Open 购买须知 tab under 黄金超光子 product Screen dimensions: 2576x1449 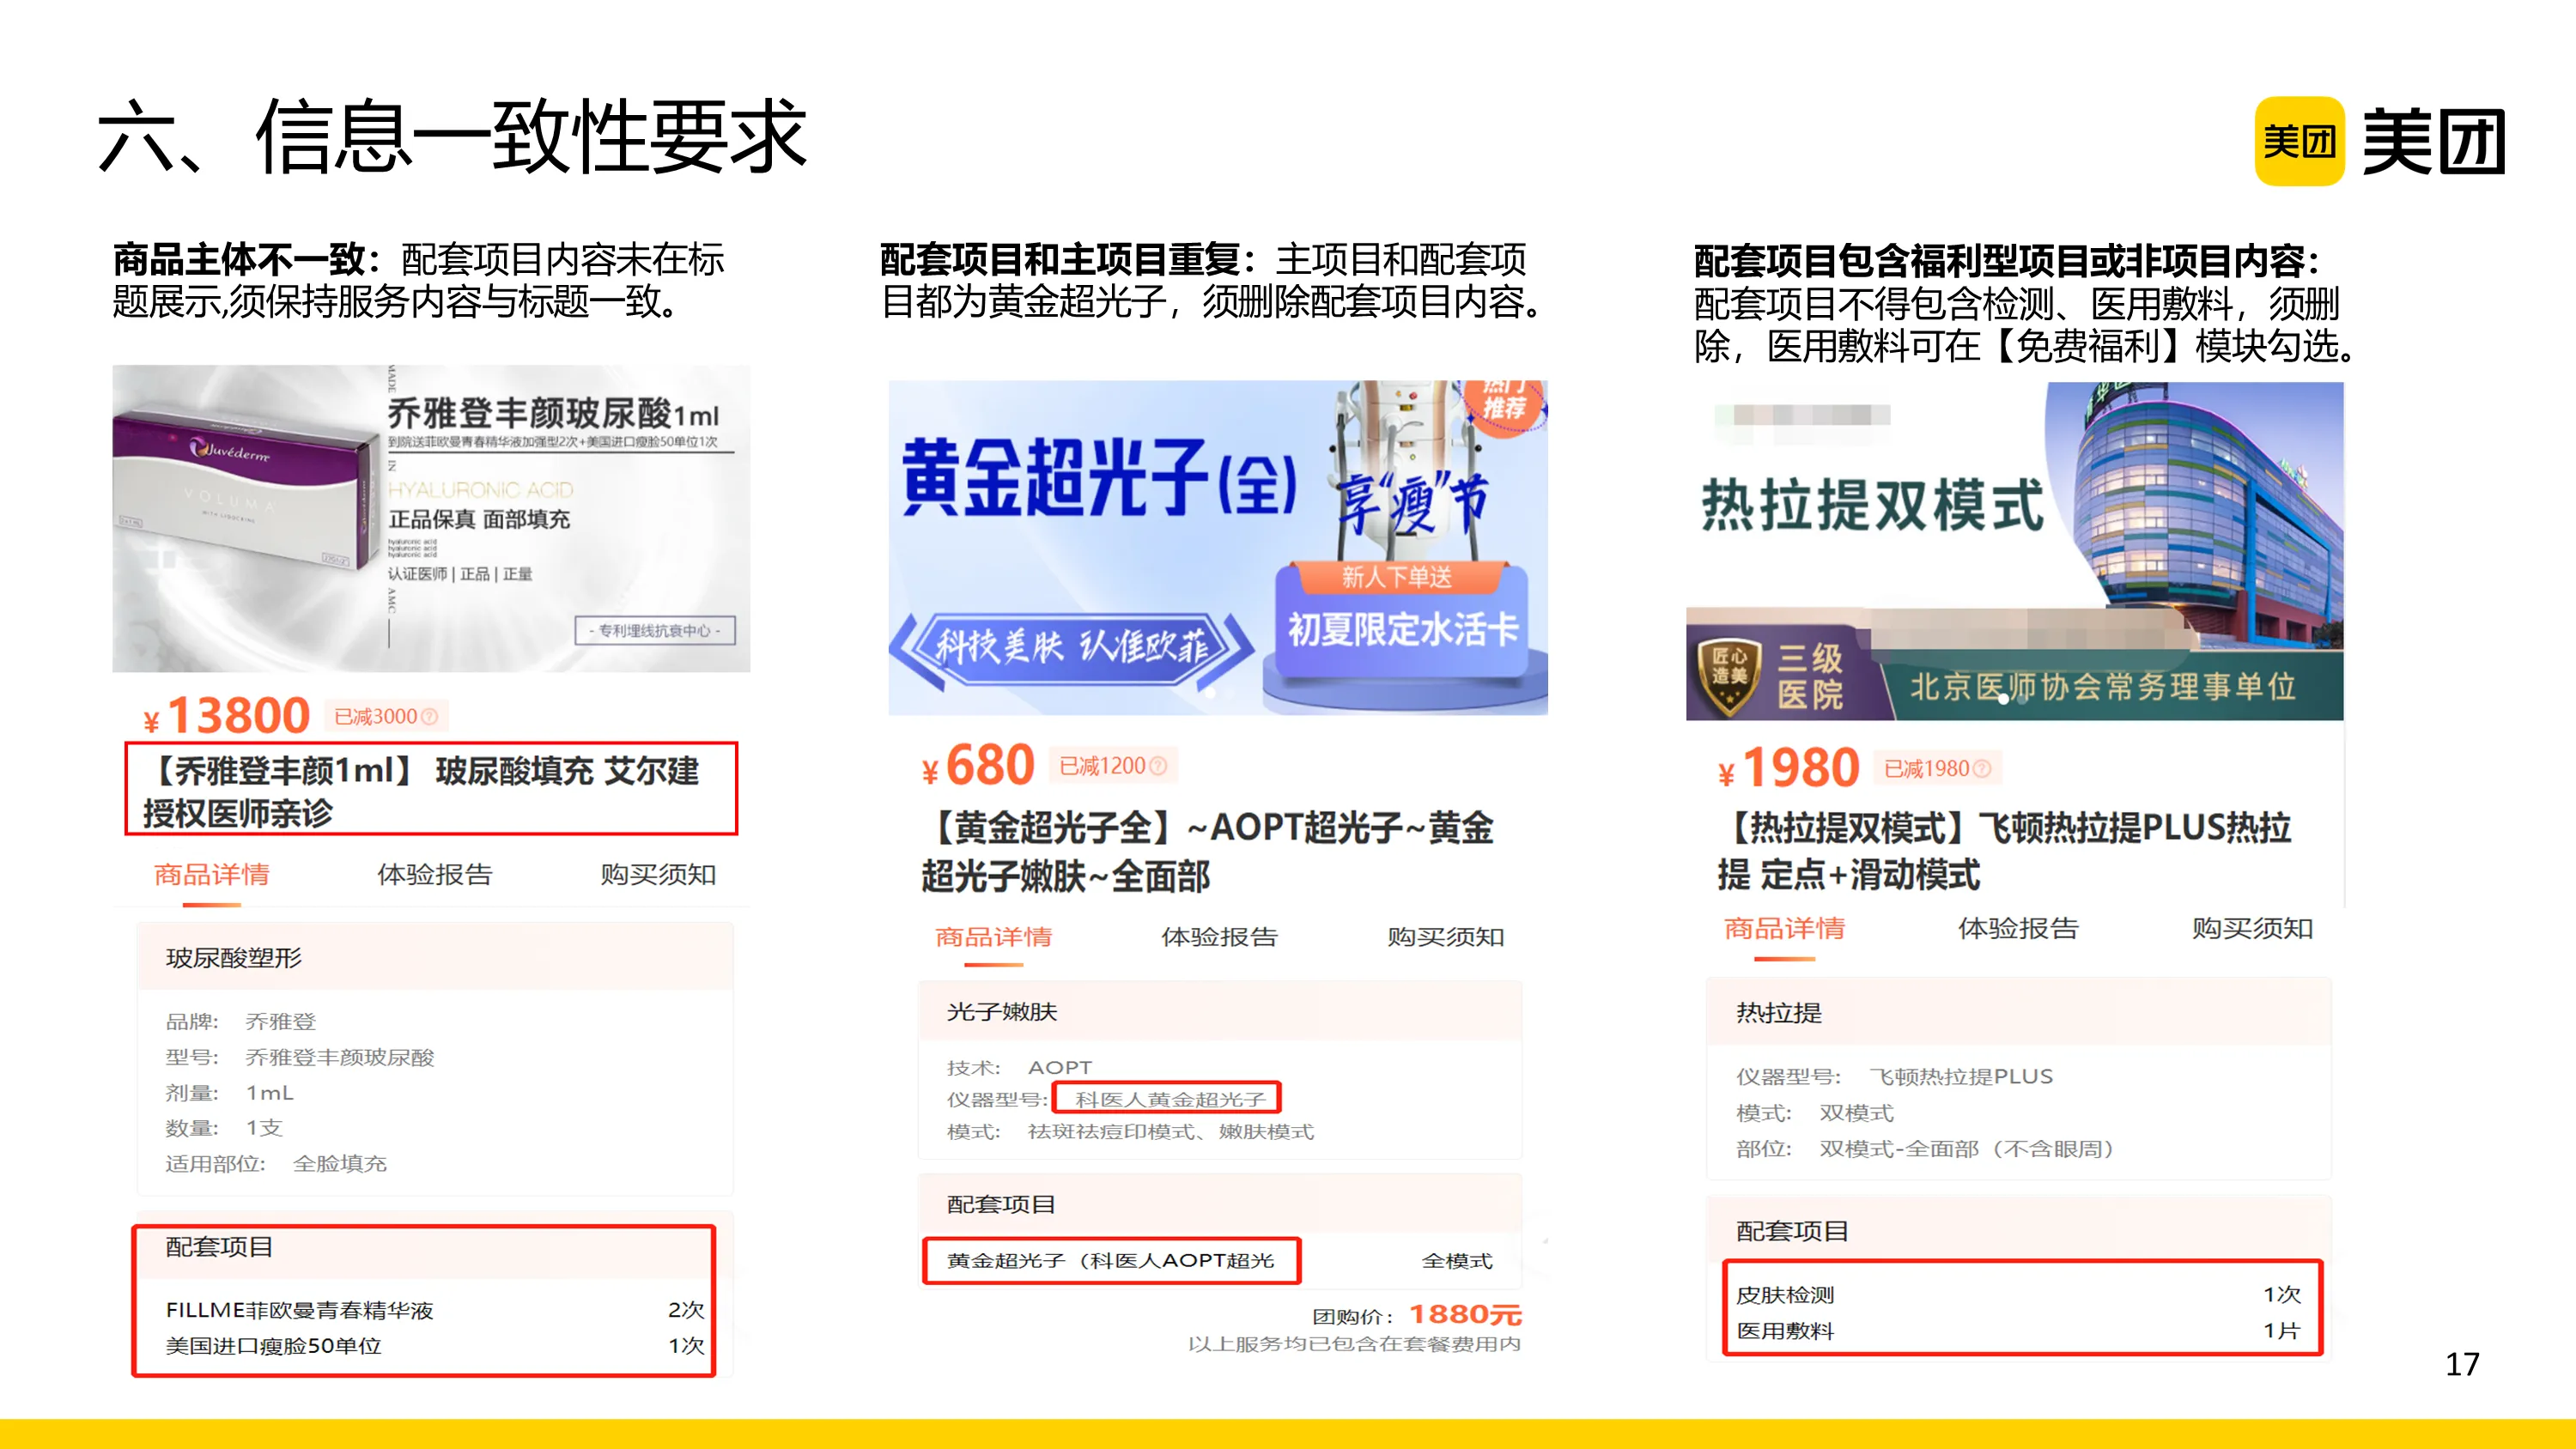pyautogui.click(x=1445, y=937)
